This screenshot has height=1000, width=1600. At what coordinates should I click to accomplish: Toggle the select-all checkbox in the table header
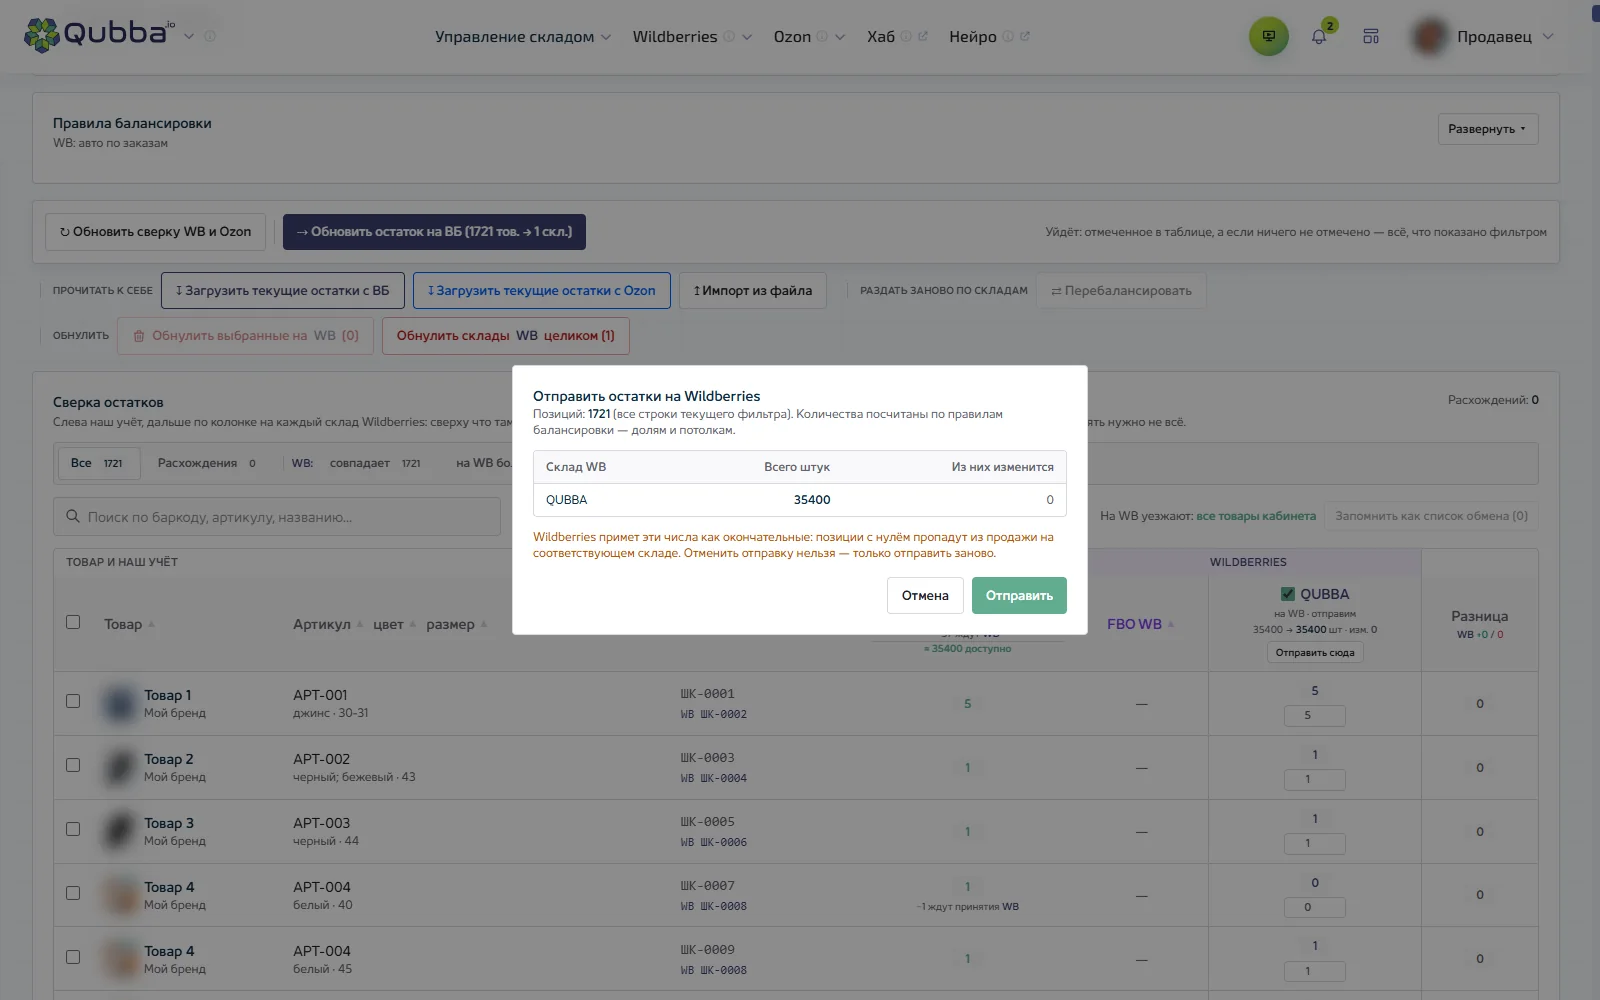point(73,622)
